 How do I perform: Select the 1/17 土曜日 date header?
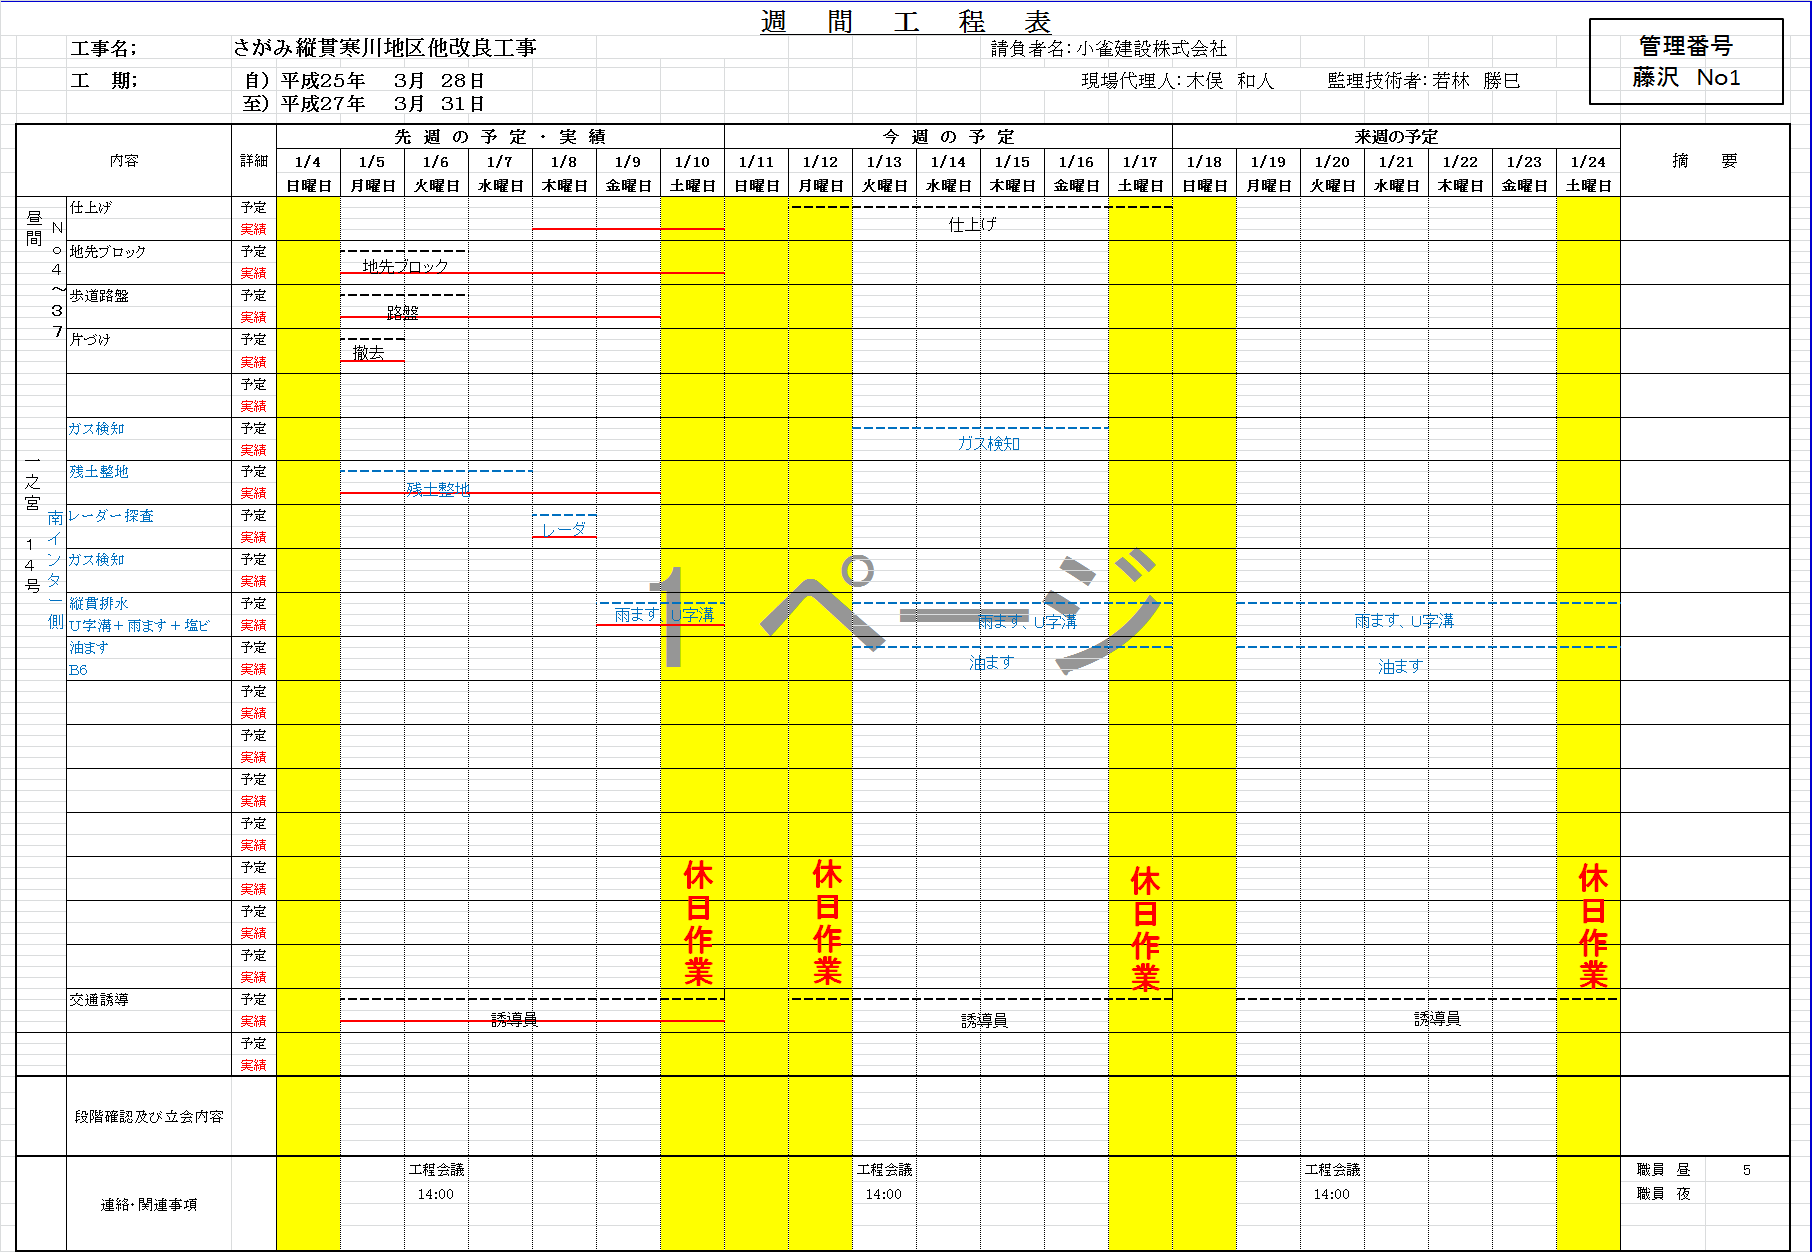tap(1141, 172)
